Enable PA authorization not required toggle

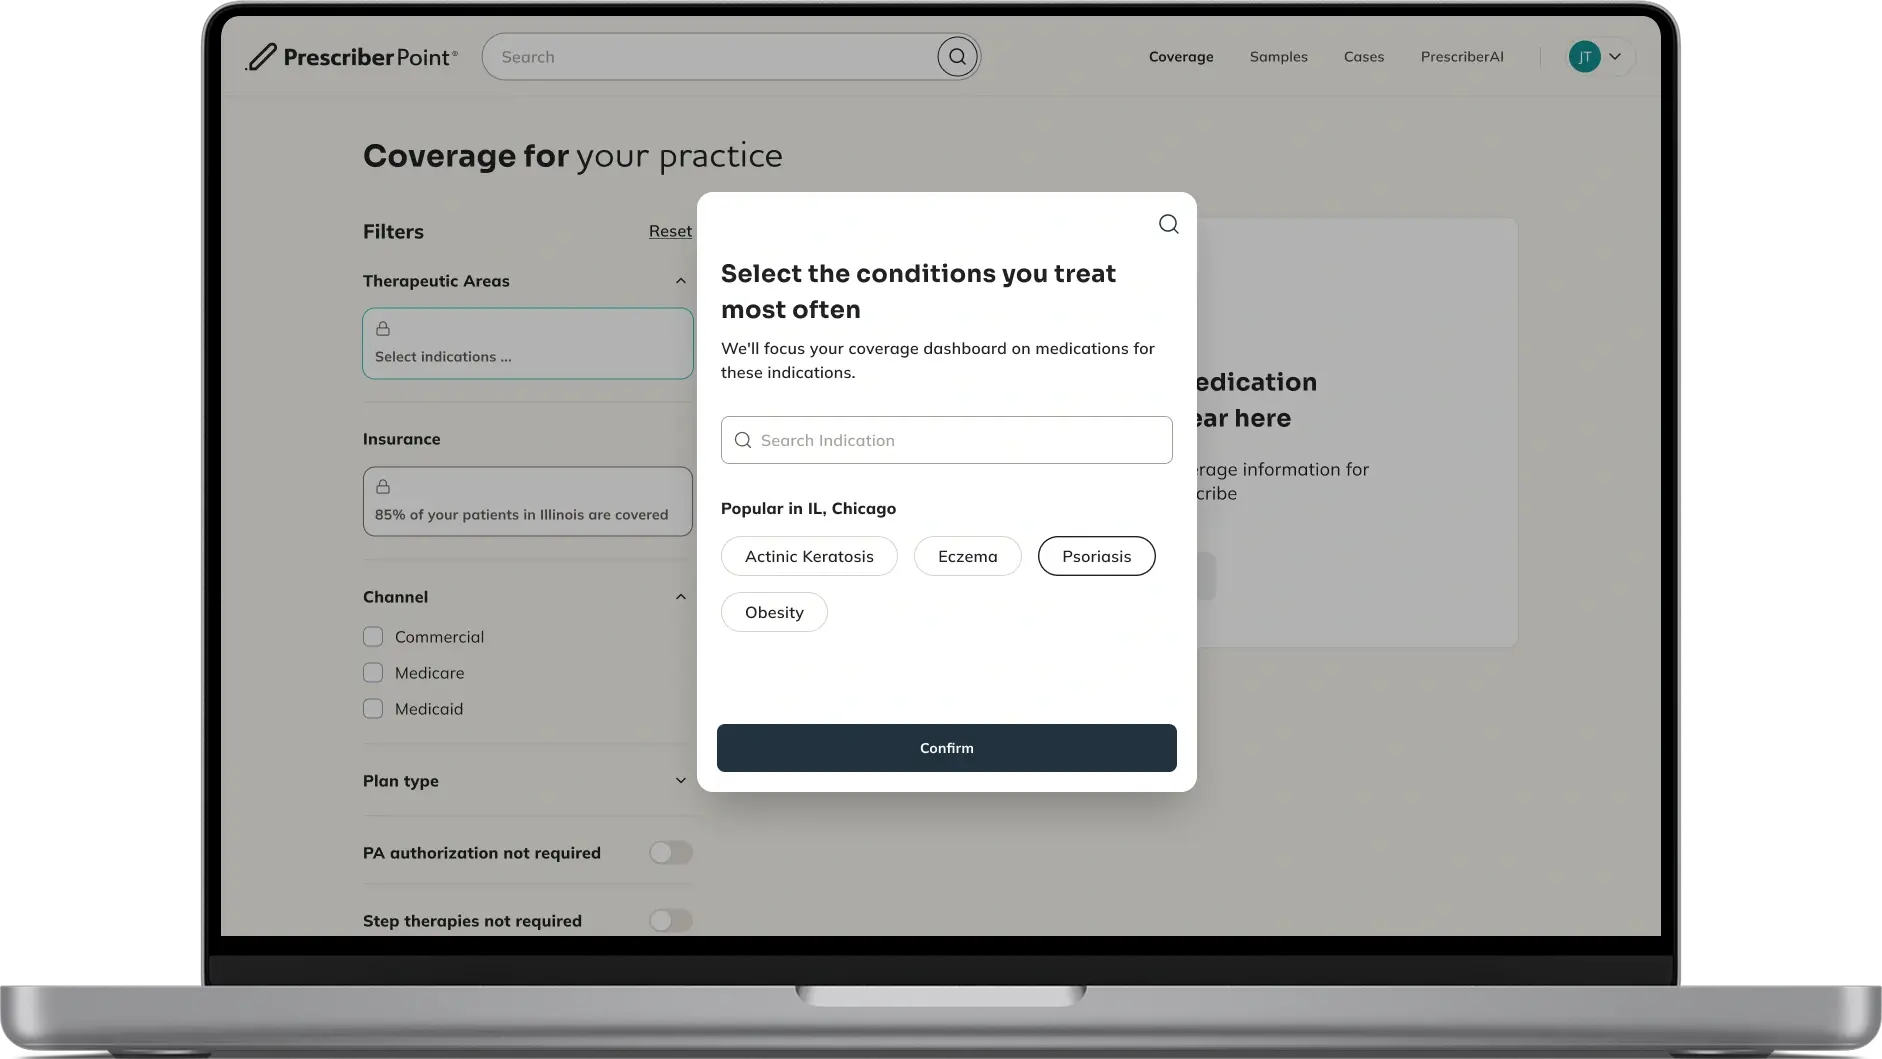670,853
